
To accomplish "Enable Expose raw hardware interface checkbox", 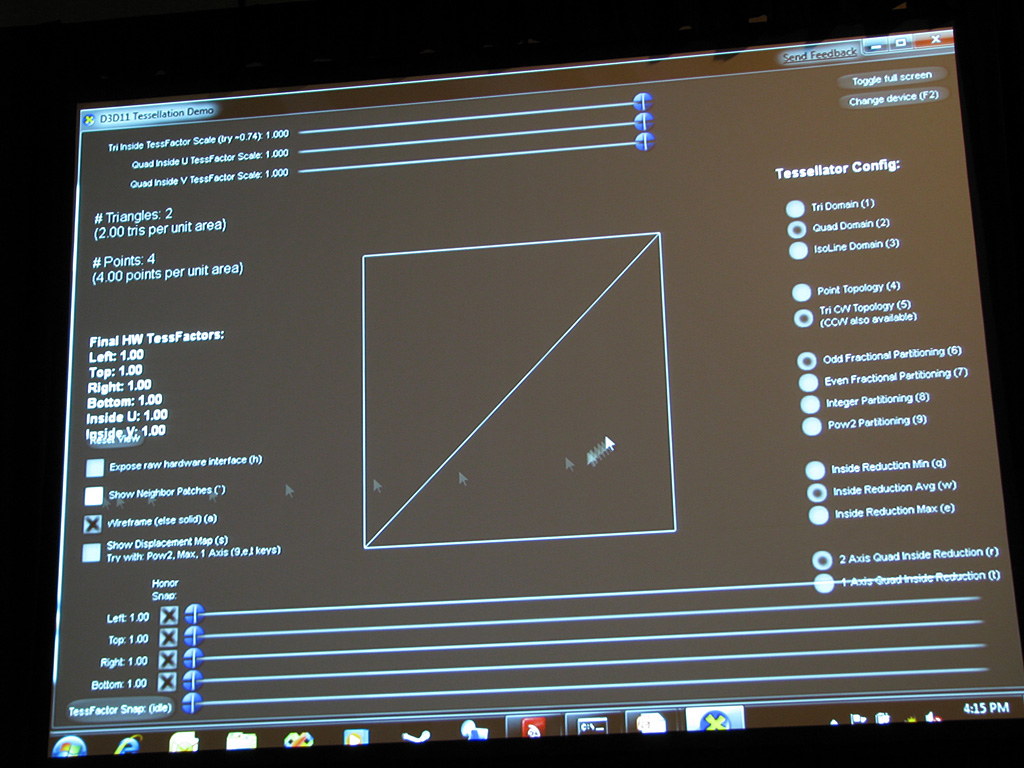I will [x=95, y=468].
